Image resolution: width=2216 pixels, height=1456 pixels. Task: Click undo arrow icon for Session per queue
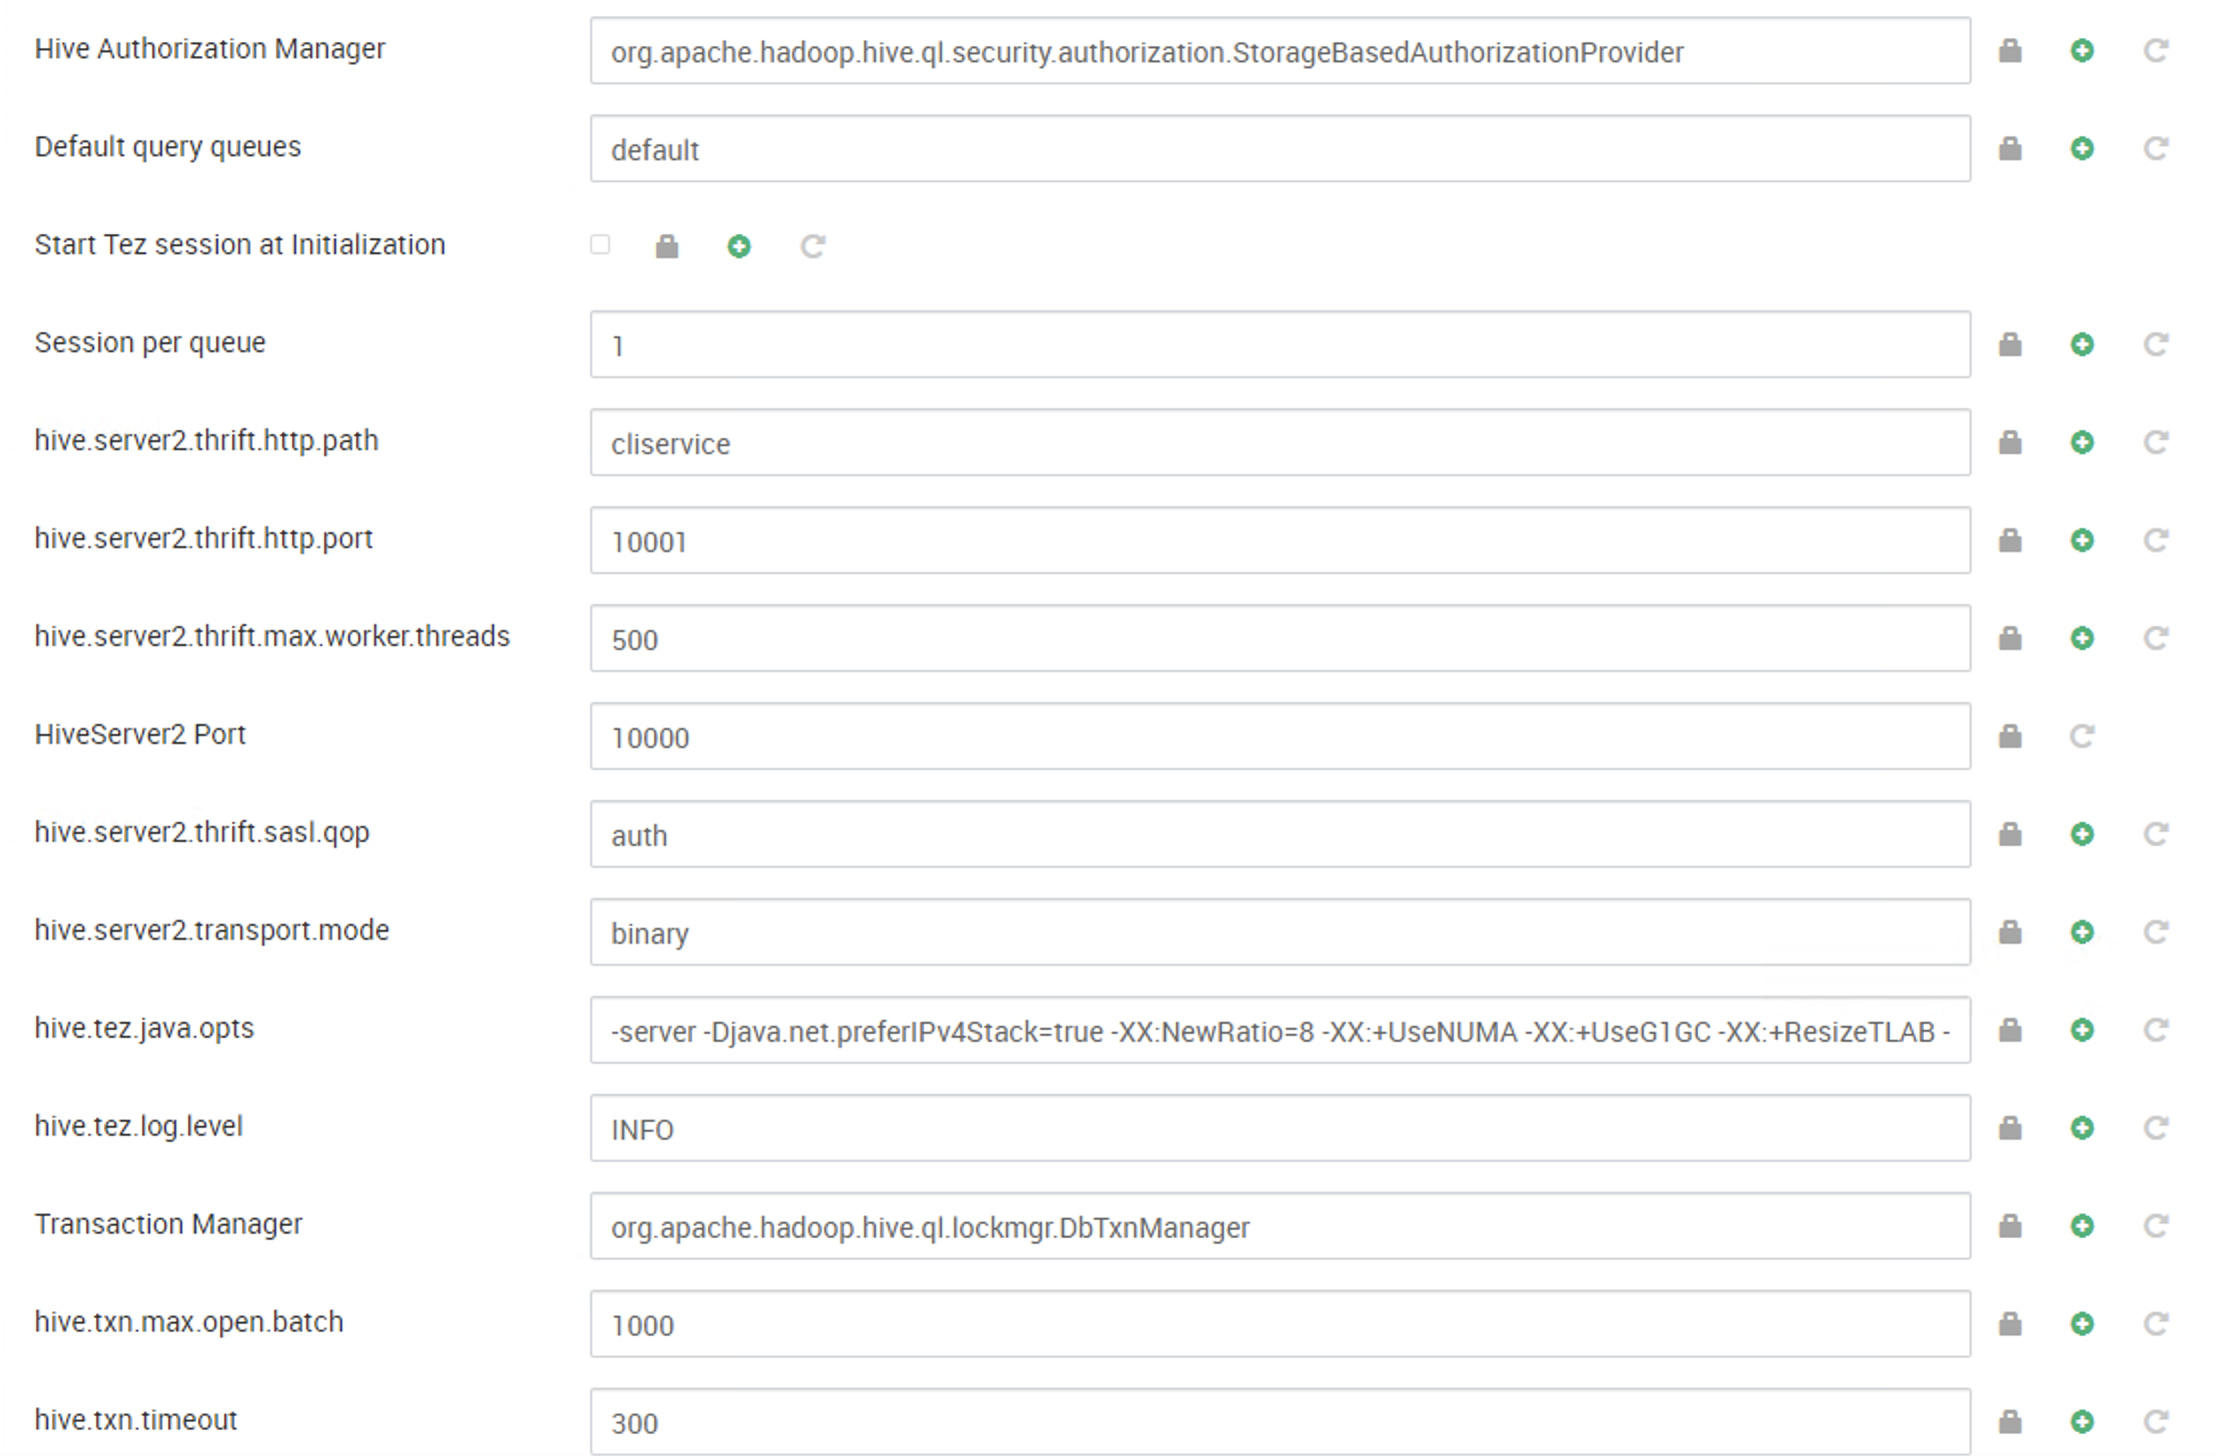pos(2155,345)
